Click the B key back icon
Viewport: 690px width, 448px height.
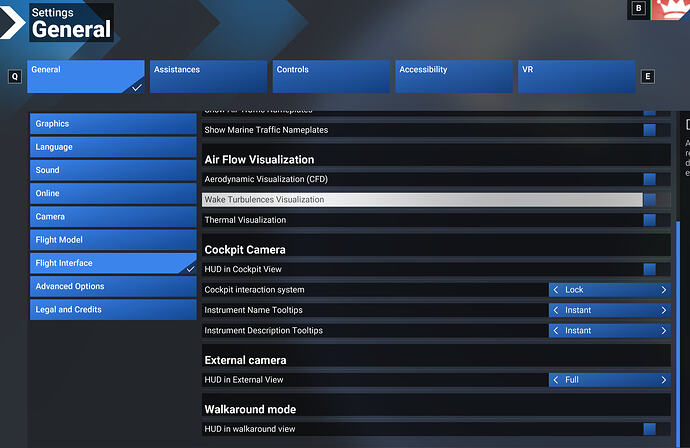[639, 8]
